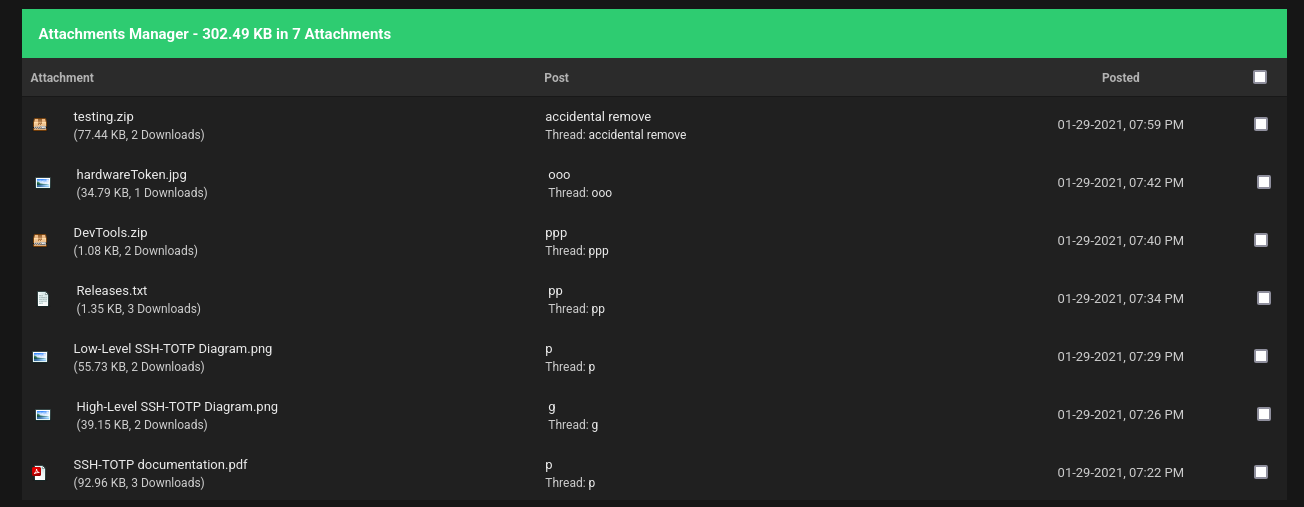Click the text file icon beside Releases.txt
The width and height of the screenshot is (1304, 507).
(43, 299)
